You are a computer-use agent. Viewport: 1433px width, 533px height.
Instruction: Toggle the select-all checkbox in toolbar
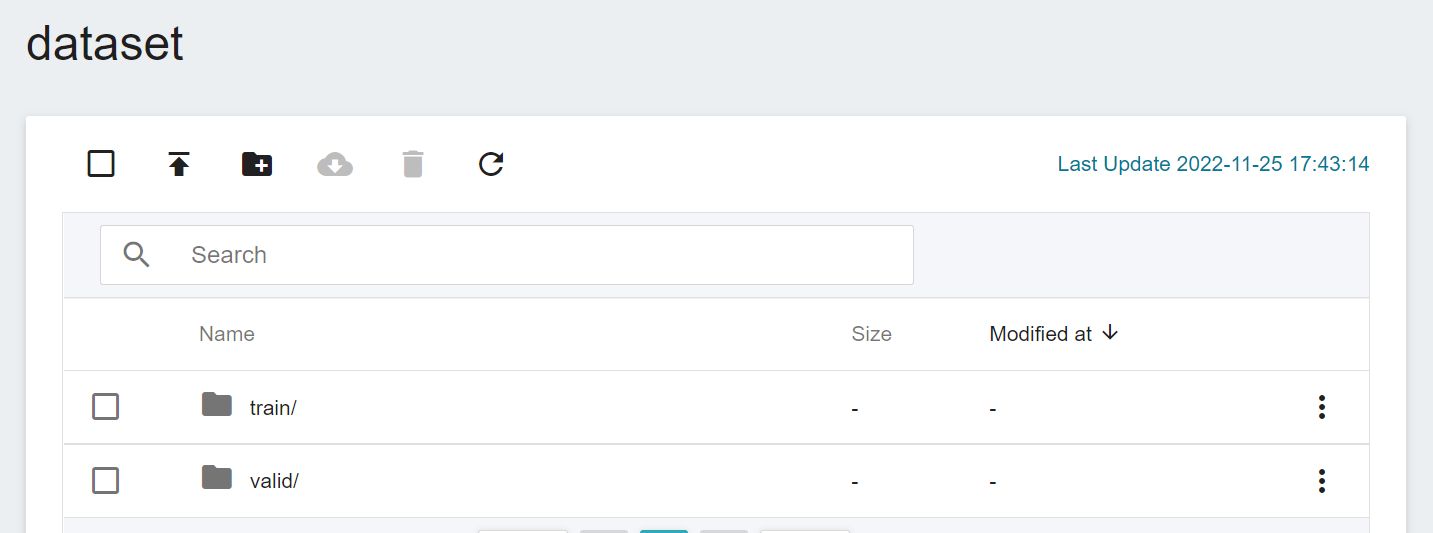coord(101,163)
